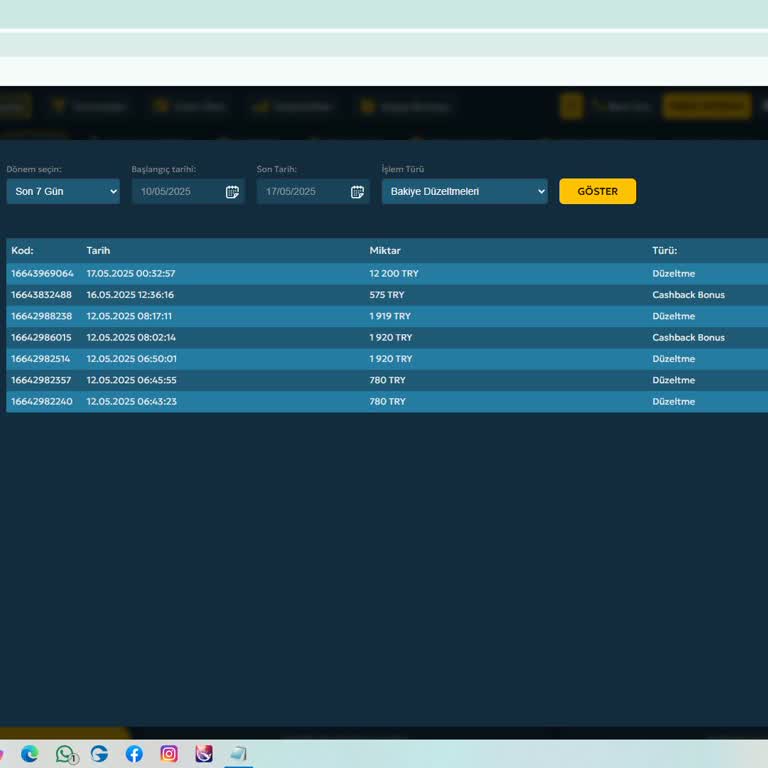The height and width of the screenshot is (768, 768).
Task: Open the start date calendar picker
Action: (x=232, y=192)
